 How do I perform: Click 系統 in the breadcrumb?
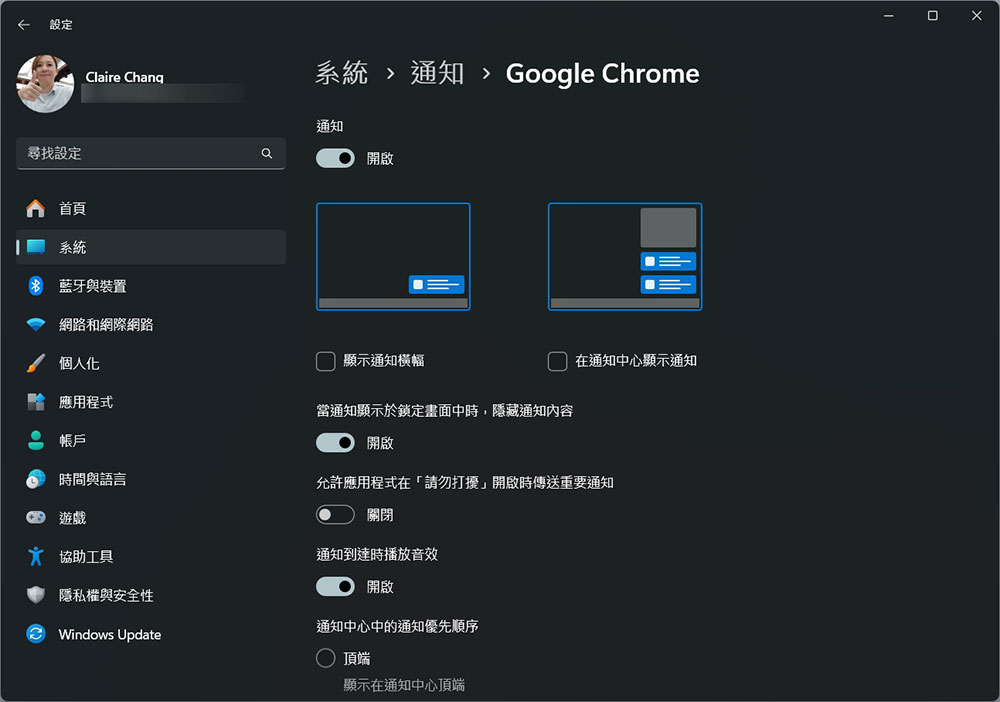tap(342, 73)
